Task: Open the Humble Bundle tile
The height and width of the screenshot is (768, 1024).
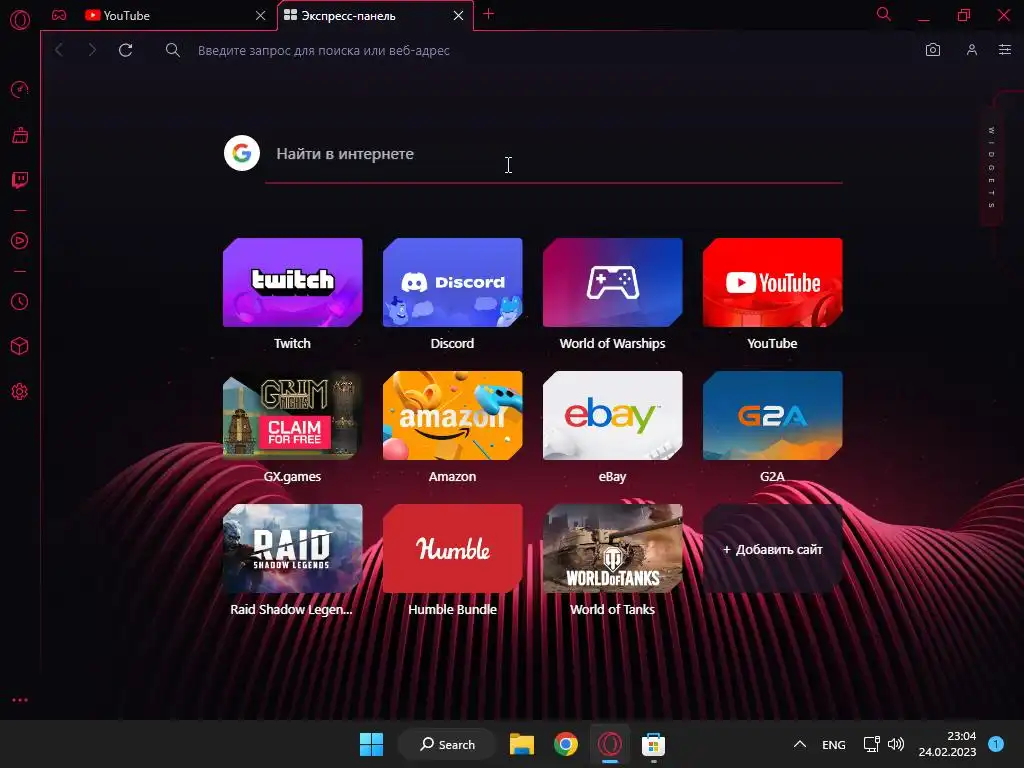Action: [x=453, y=549]
